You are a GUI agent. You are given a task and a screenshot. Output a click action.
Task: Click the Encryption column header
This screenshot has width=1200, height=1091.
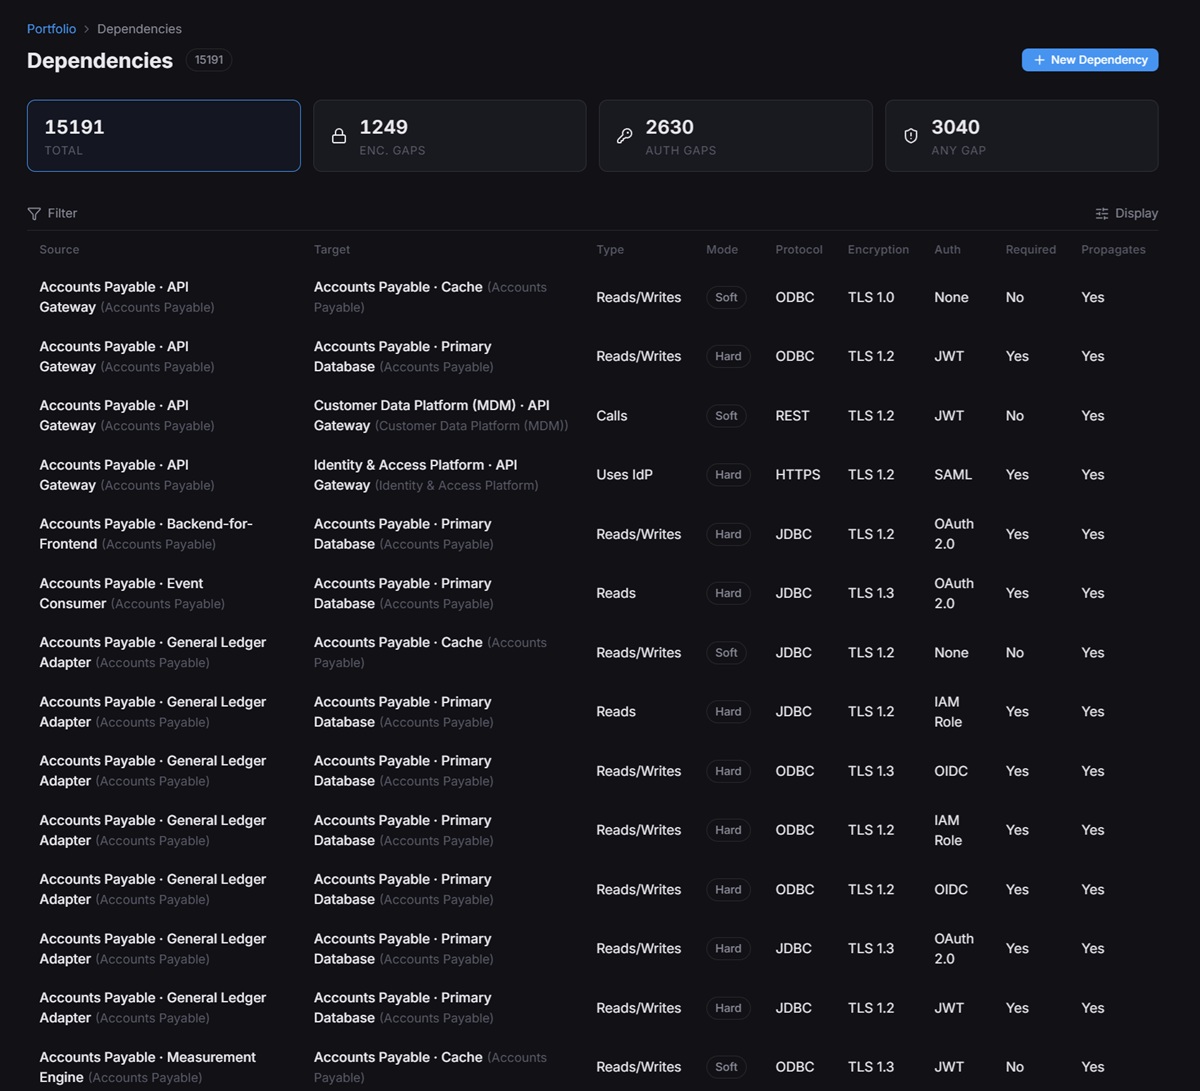click(x=878, y=250)
